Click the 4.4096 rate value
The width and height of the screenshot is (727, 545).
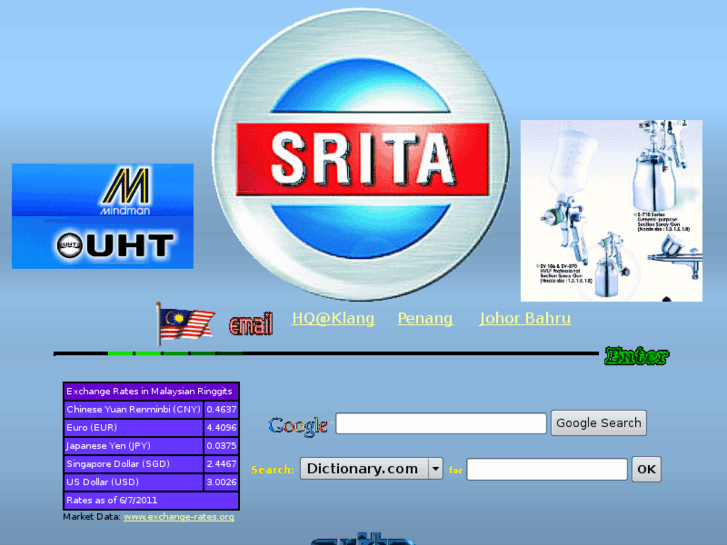pos(221,428)
